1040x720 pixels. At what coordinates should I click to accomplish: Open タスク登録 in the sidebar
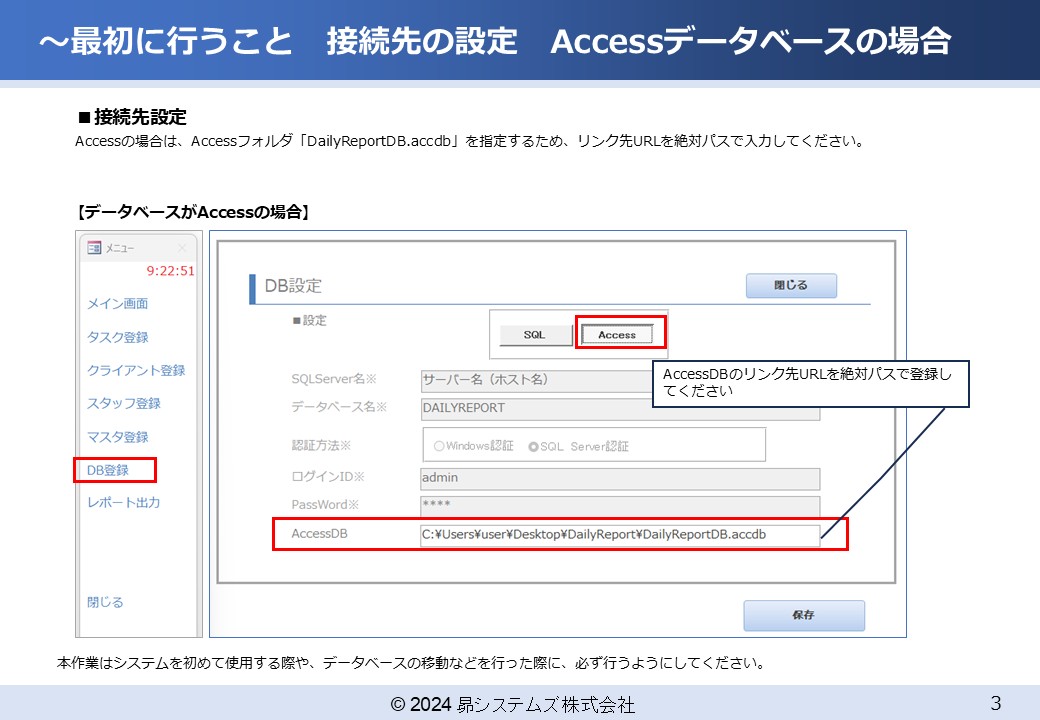tap(117, 337)
